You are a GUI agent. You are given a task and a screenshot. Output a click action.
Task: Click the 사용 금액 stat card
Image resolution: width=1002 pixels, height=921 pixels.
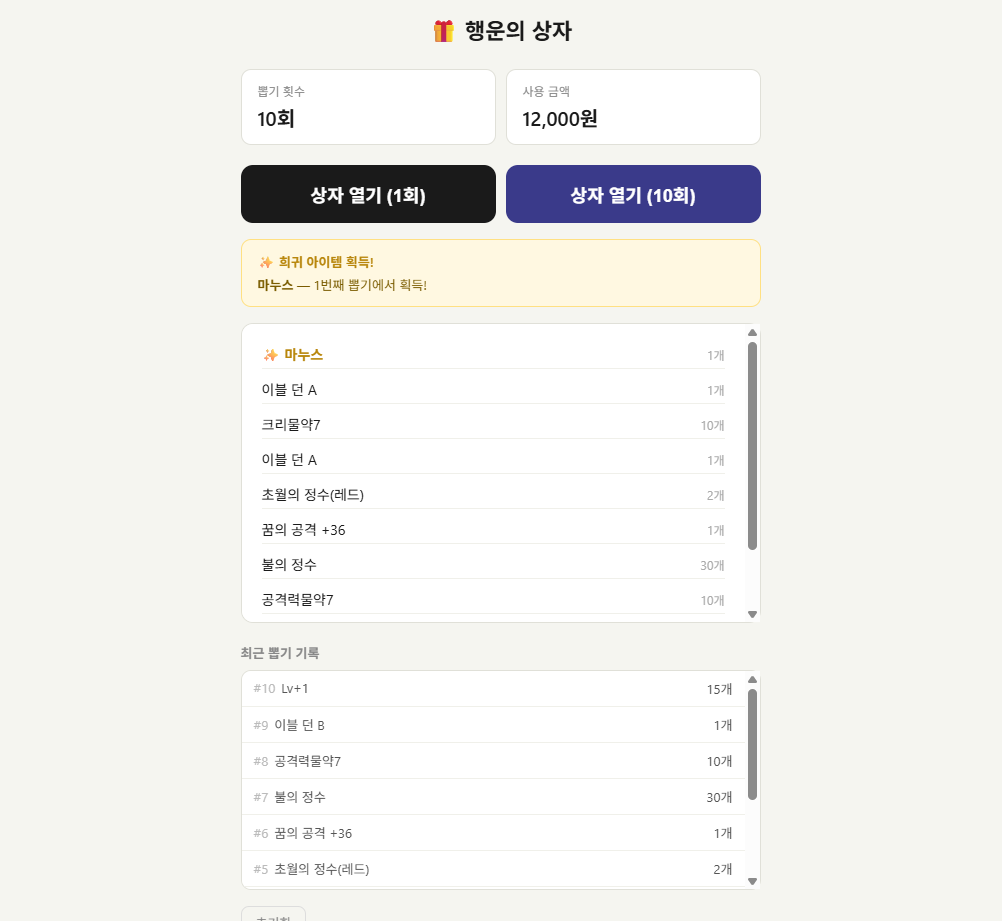coord(633,107)
